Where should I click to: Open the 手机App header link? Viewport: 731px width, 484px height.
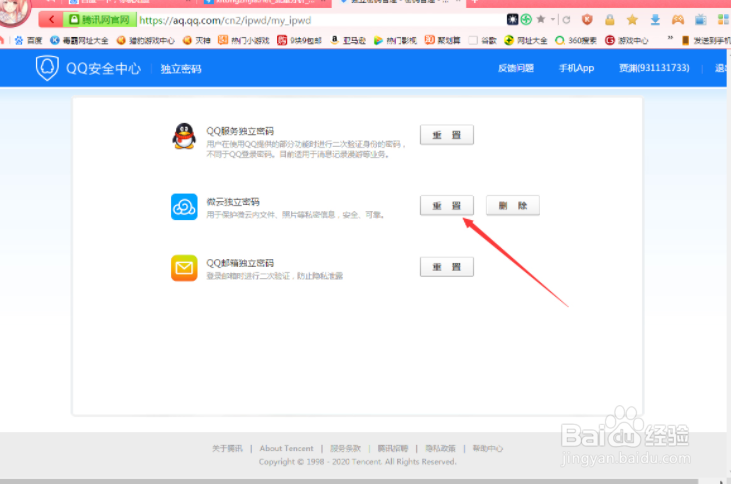click(577, 68)
